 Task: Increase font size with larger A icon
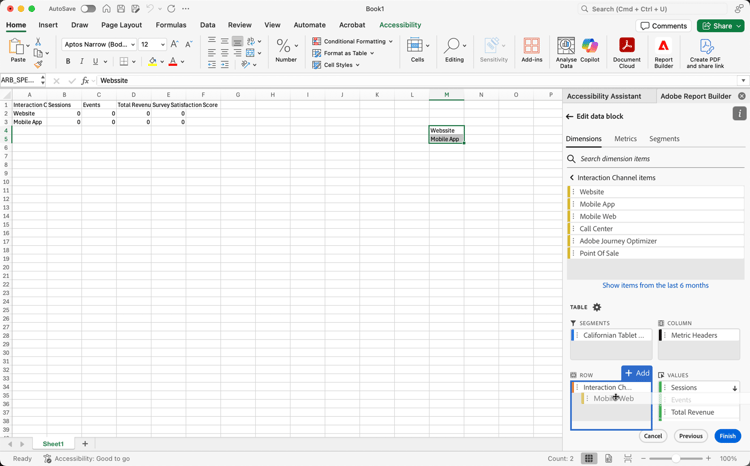175,44
